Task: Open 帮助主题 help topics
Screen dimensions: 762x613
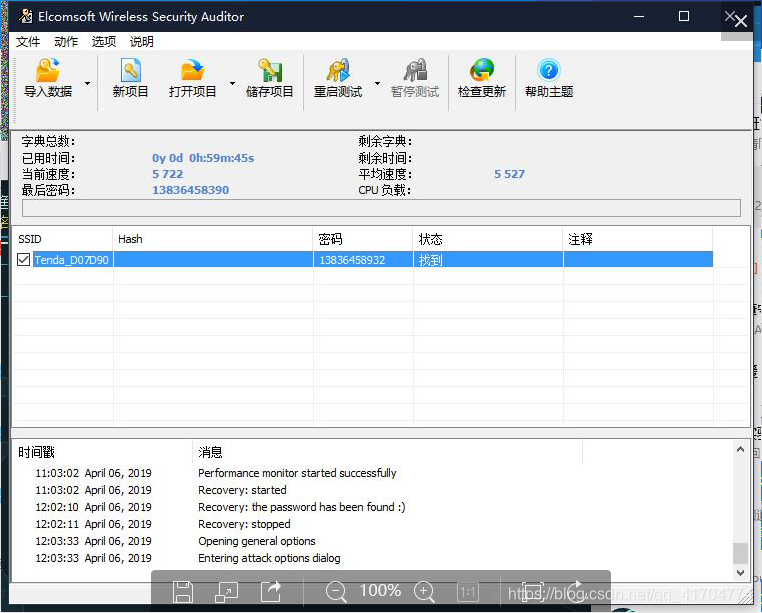Action: click(x=549, y=79)
